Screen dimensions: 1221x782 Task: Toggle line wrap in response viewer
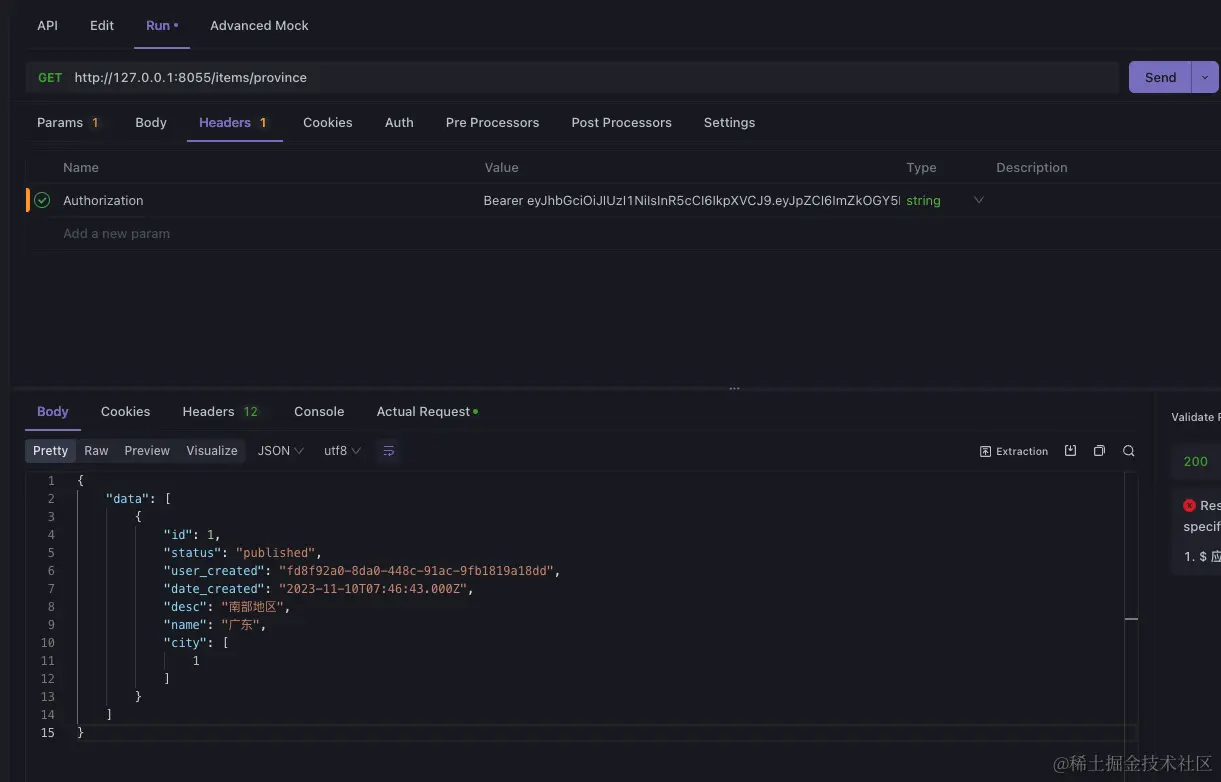[x=388, y=450]
